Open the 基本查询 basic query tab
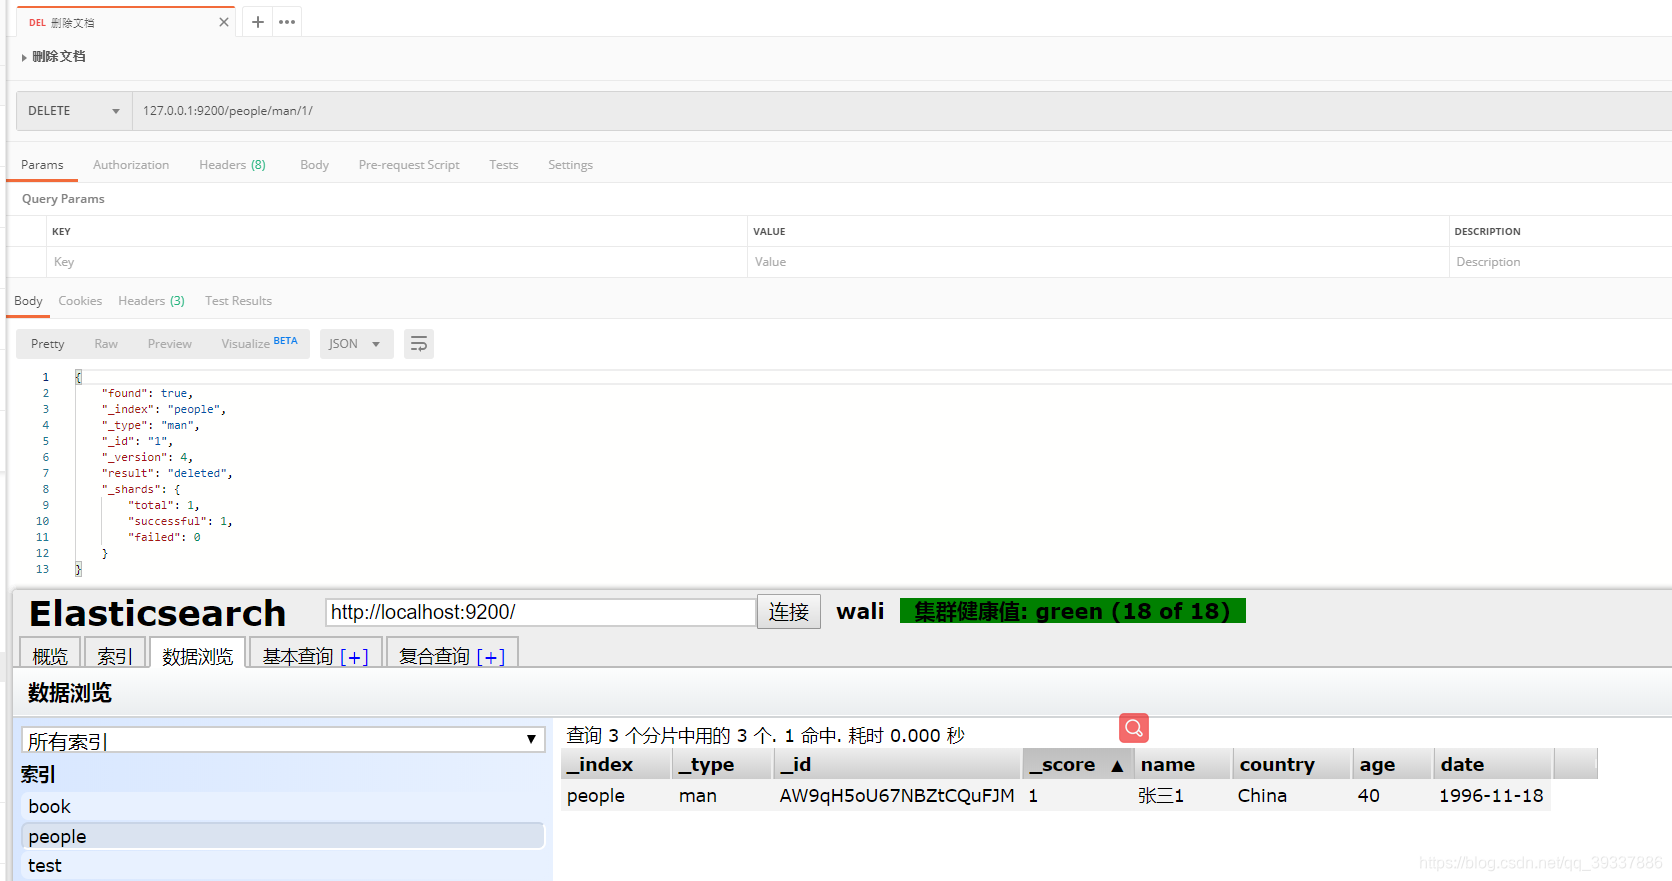 [x=297, y=656]
